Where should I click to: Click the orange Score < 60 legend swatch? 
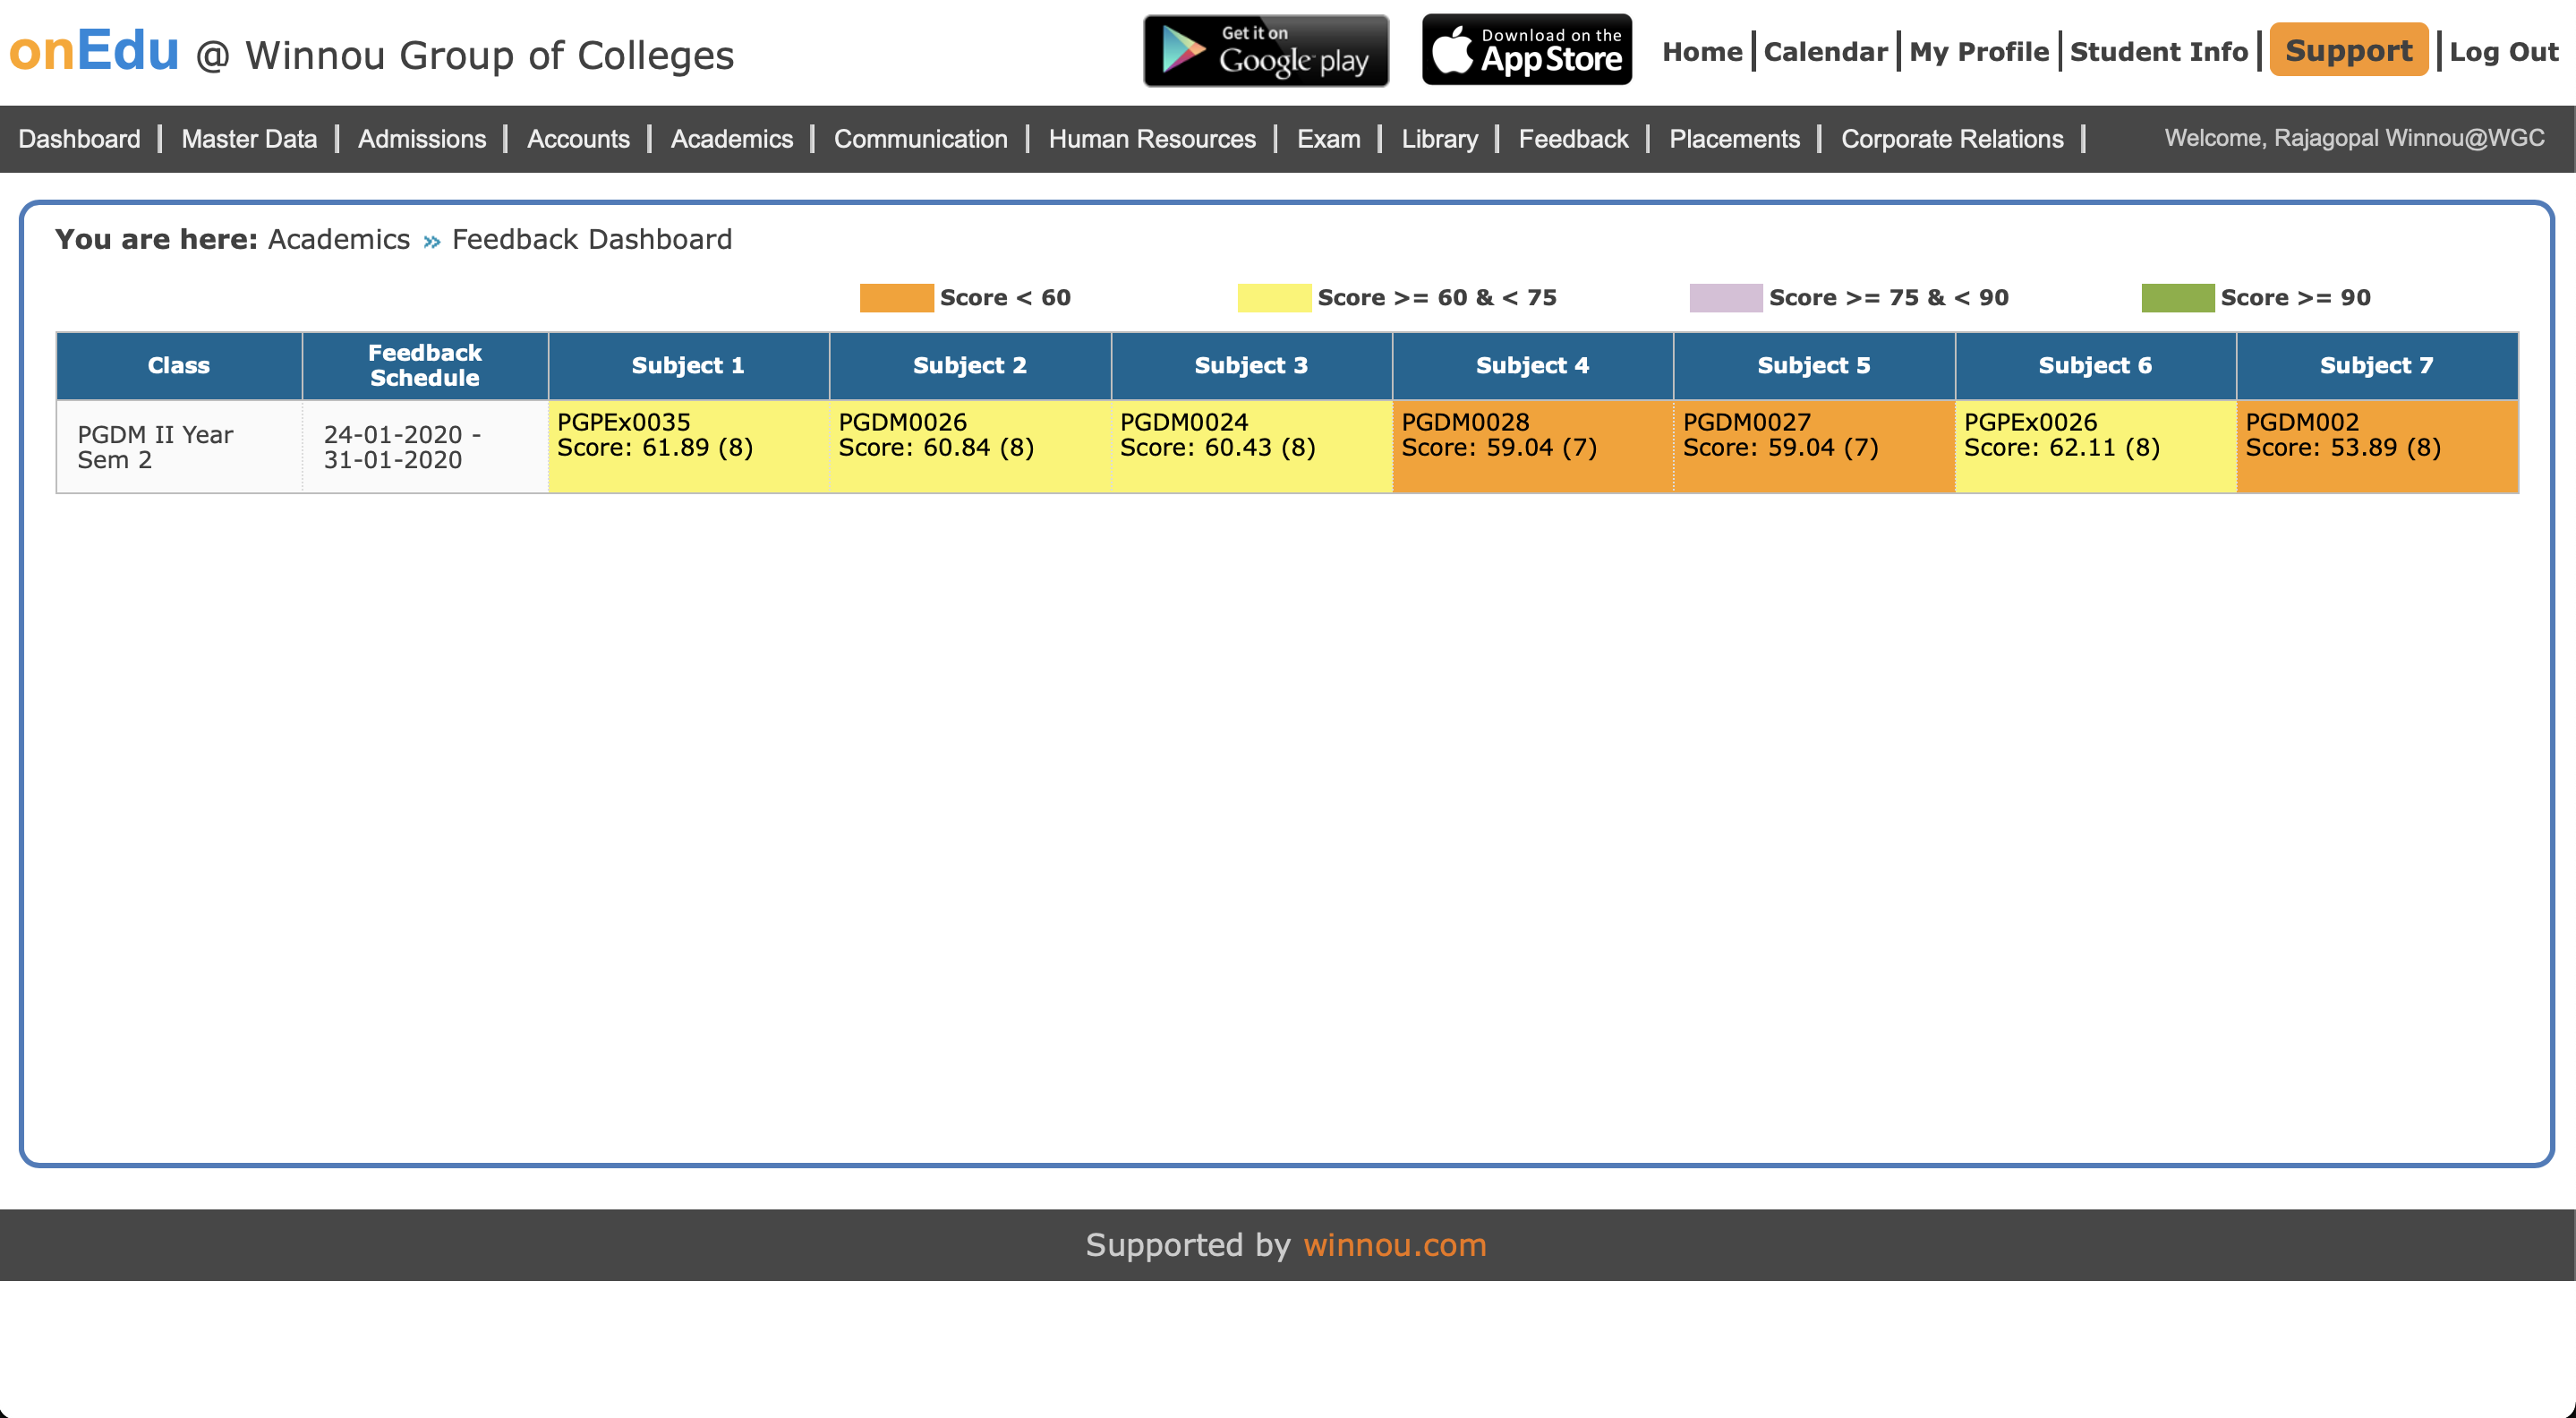click(x=895, y=298)
